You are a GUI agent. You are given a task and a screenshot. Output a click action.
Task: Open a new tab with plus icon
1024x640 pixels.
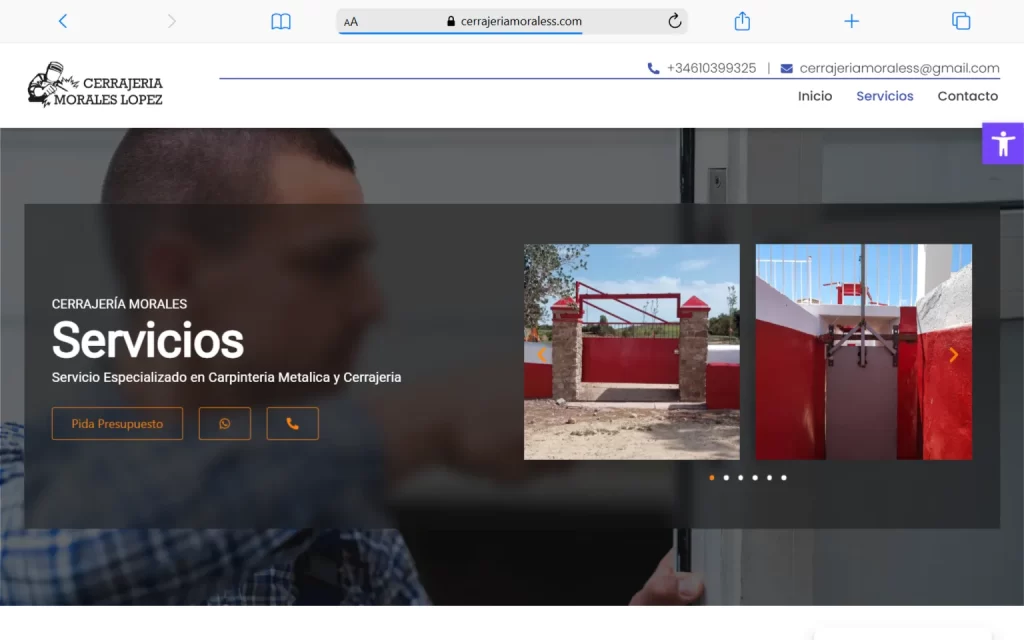point(851,21)
